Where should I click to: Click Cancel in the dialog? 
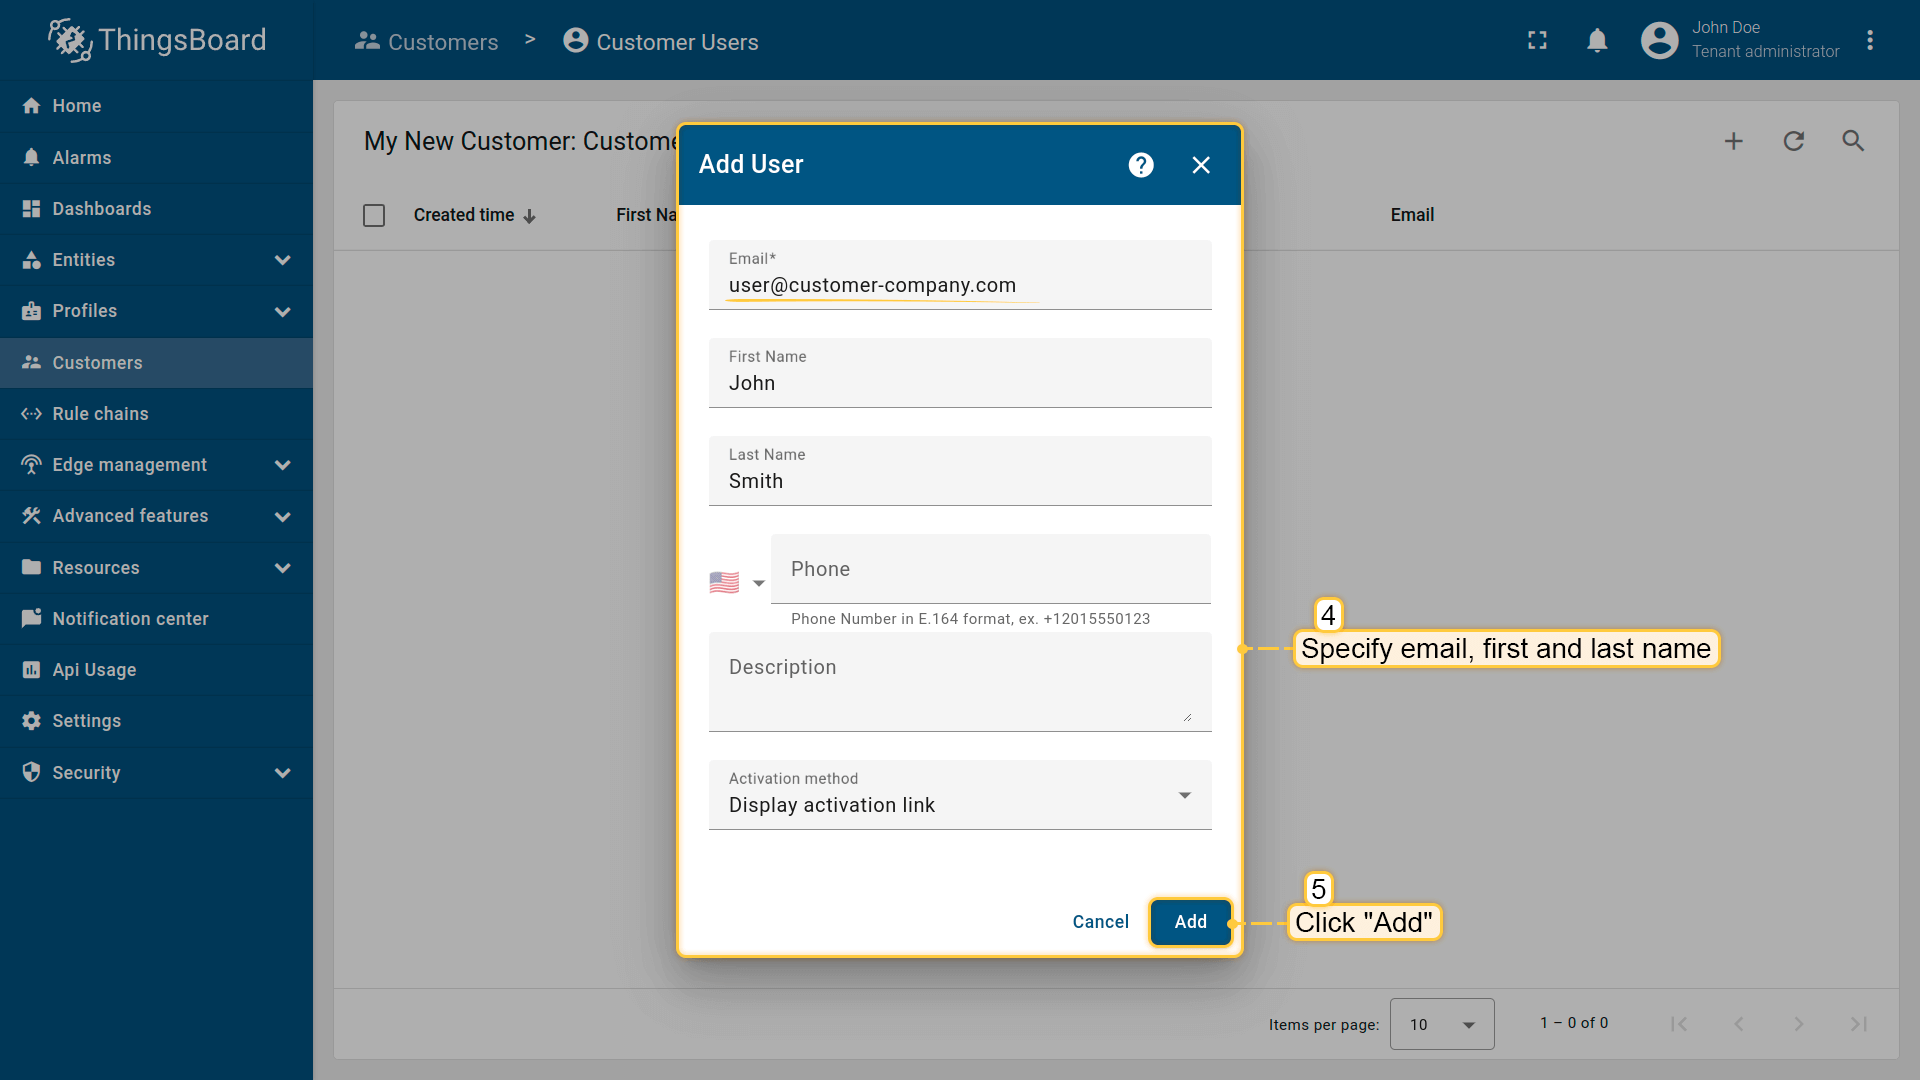pos(1100,922)
